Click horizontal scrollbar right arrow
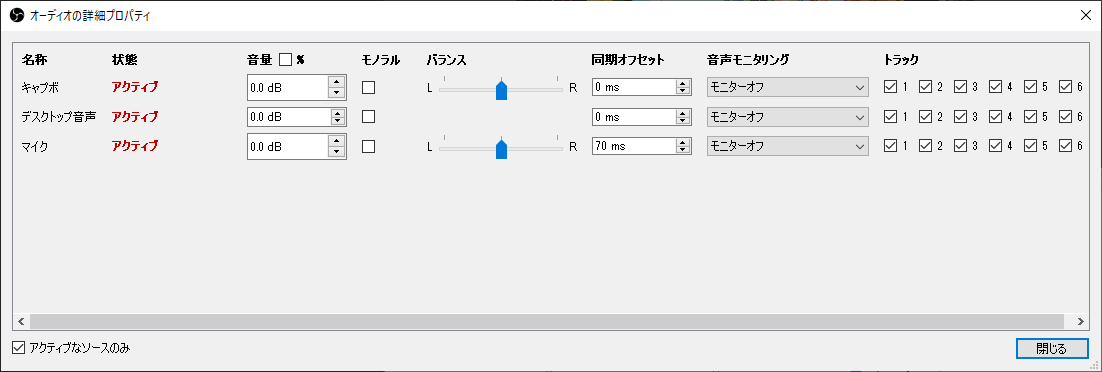 [1080, 321]
